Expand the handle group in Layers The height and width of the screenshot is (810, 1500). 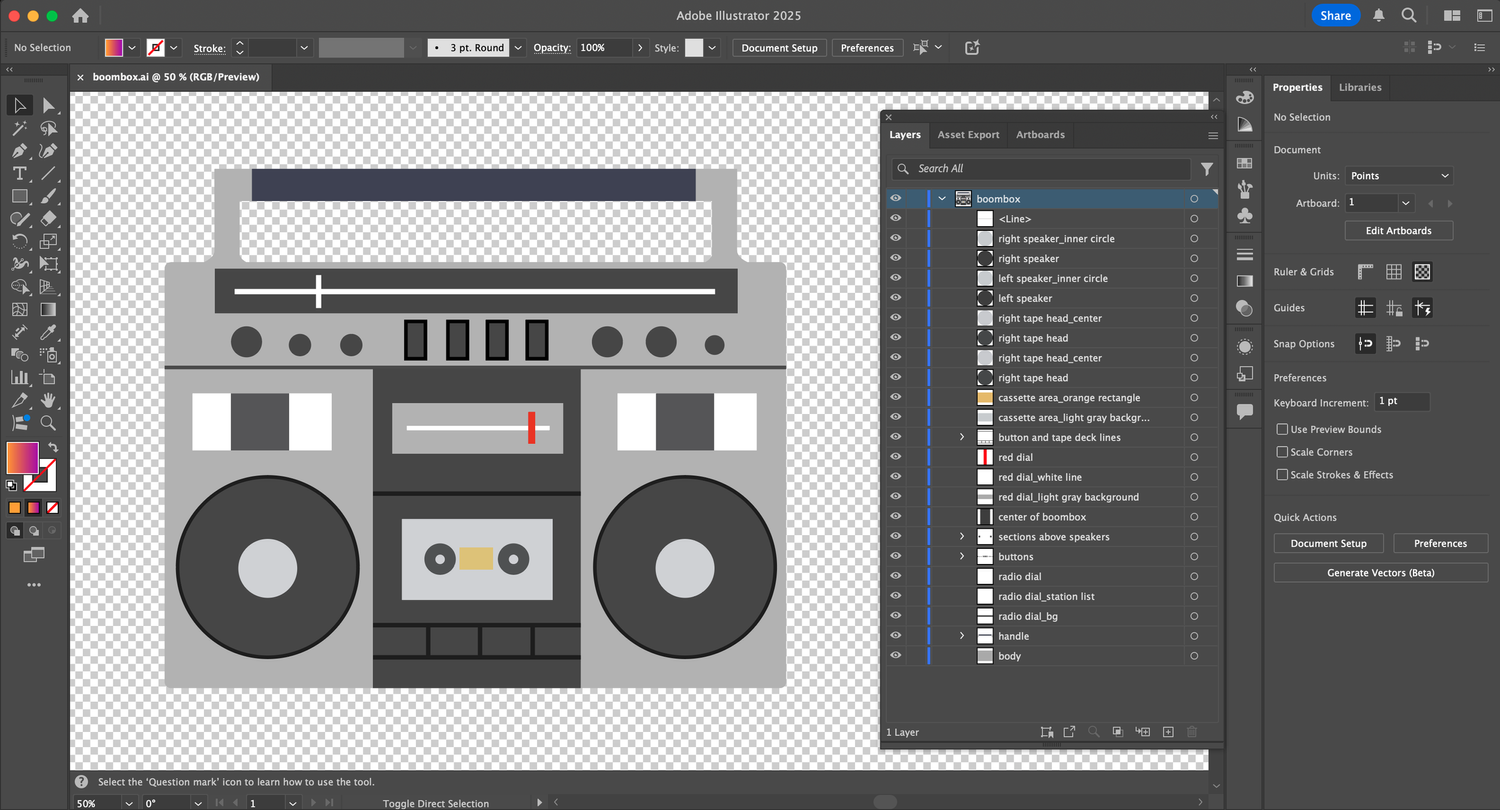click(x=962, y=636)
